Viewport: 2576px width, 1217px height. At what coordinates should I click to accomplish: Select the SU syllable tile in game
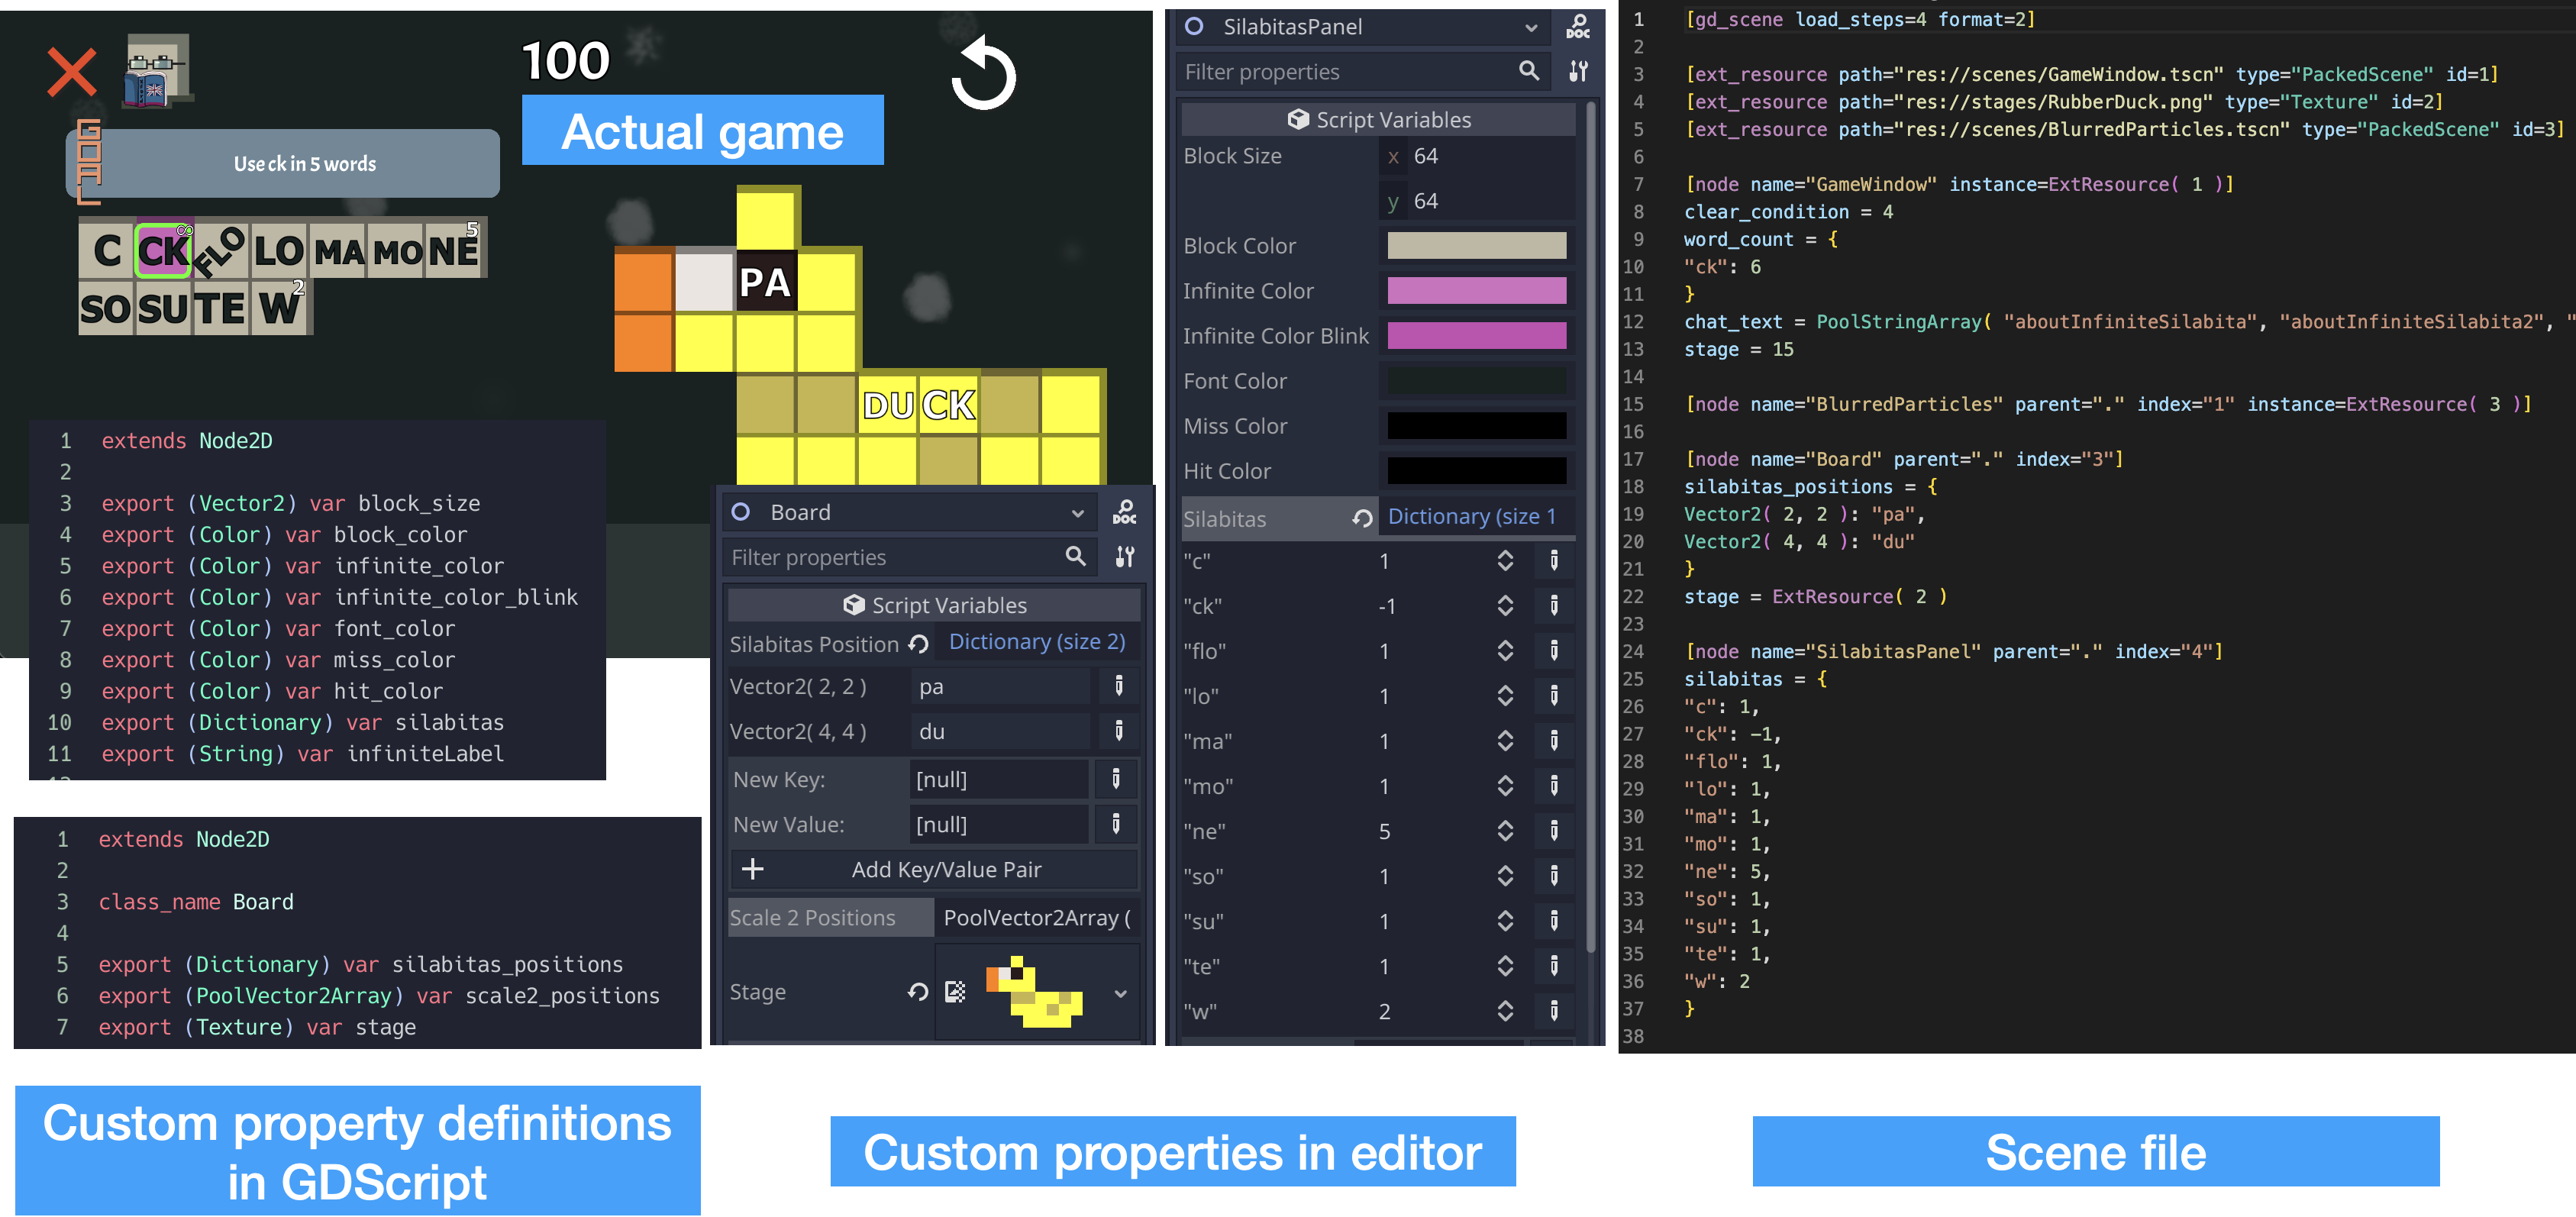click(x=163, y=308)
